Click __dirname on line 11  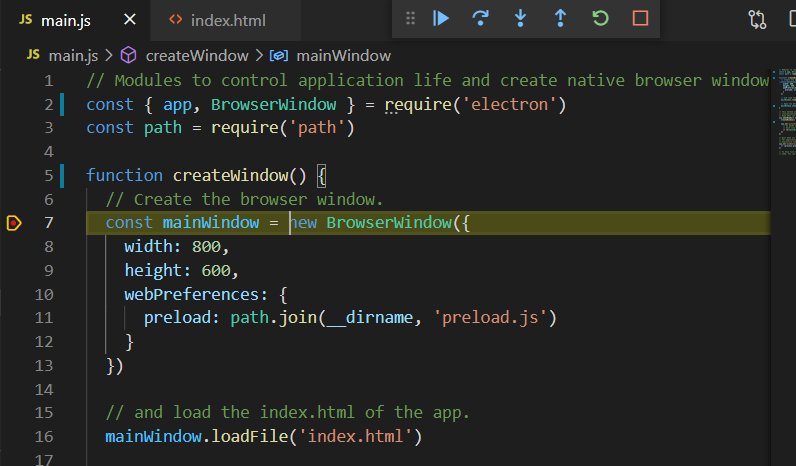point(370,318)
